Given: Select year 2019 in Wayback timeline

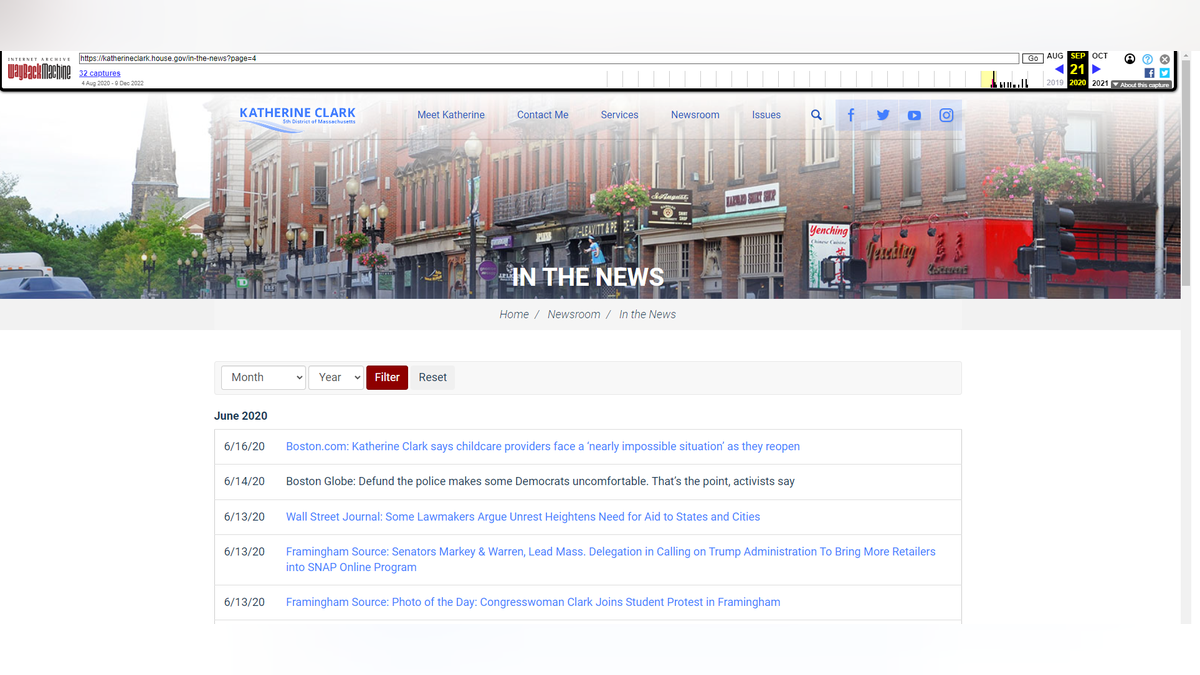Looking at the screenshot, I should coord(1055,83).
